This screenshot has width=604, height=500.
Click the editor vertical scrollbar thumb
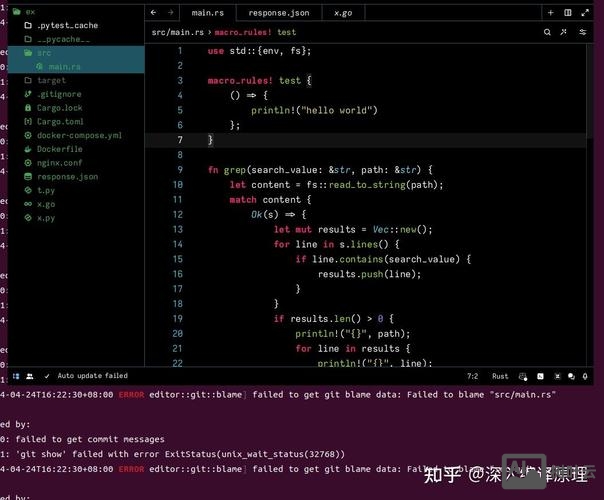coord(590,91)
